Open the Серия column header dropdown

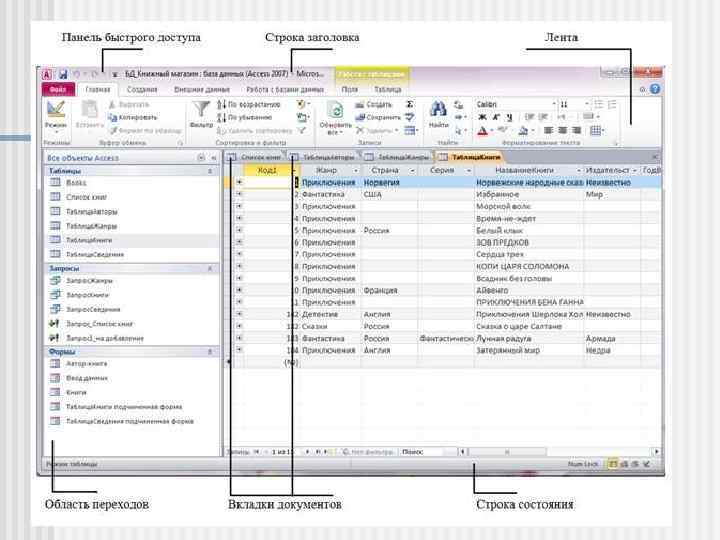coord(469,170)
